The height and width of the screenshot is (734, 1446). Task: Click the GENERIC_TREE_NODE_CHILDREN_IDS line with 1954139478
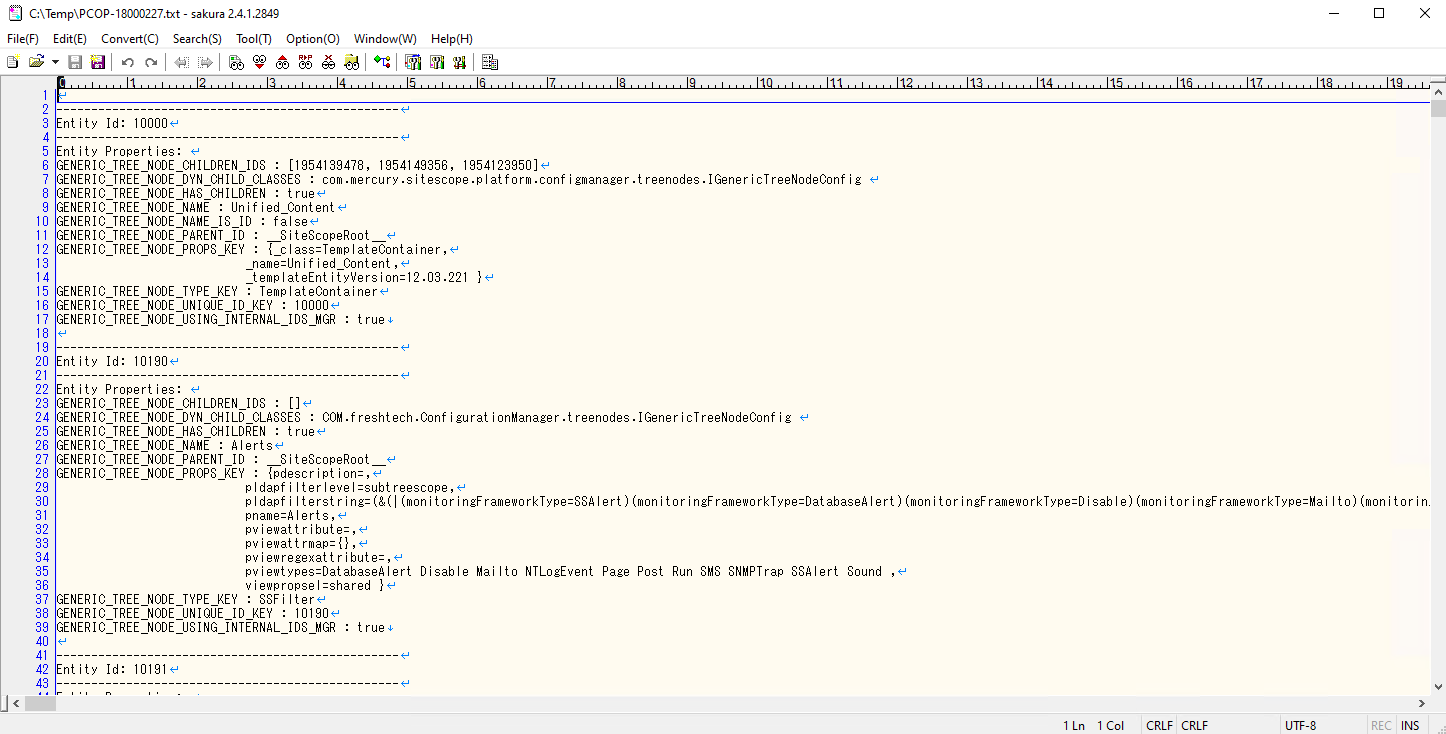coord(297,165)
